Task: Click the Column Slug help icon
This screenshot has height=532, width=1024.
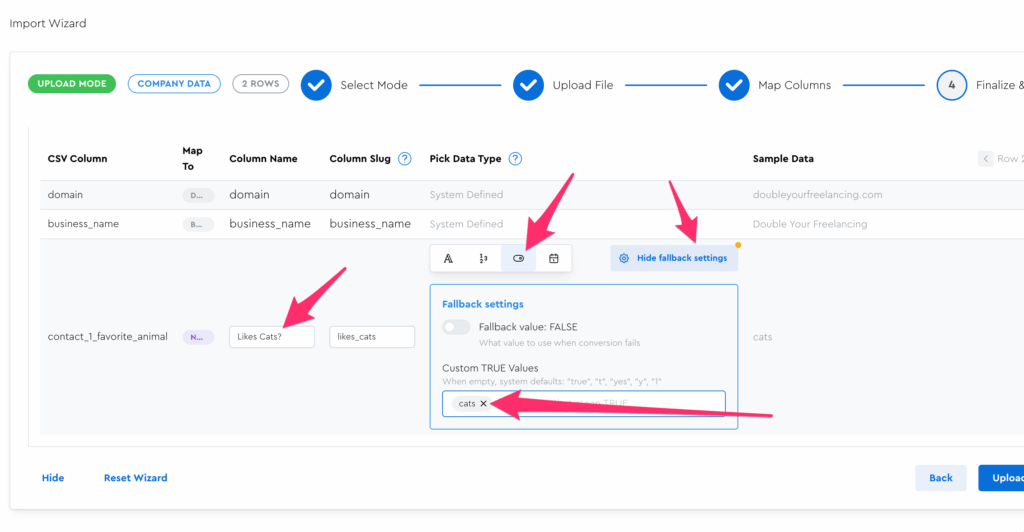Action: click(x=404, y=159)
